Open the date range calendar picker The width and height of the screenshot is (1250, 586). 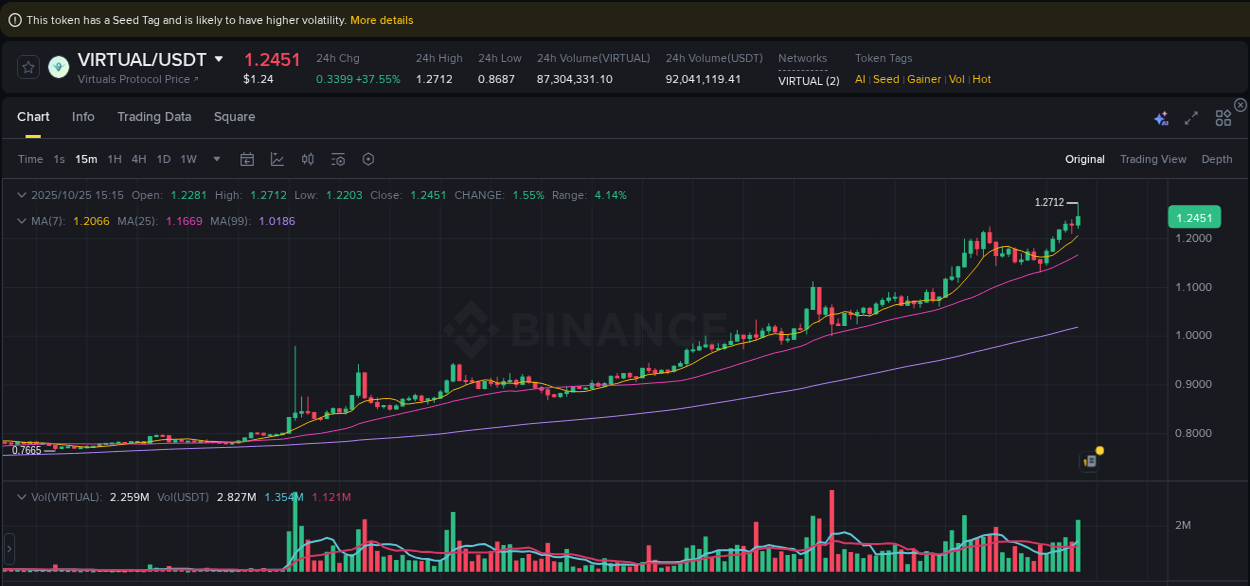point(247,159)
